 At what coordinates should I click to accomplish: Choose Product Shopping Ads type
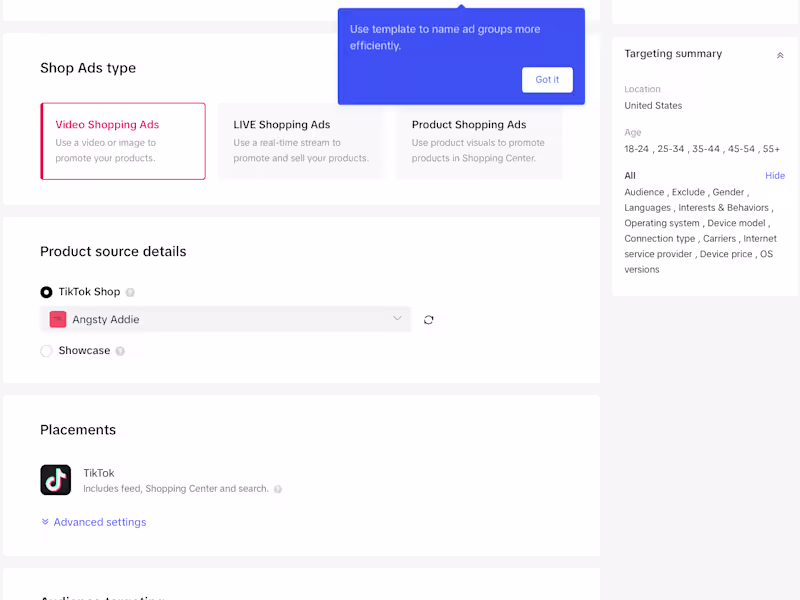(x=479, y=141)
